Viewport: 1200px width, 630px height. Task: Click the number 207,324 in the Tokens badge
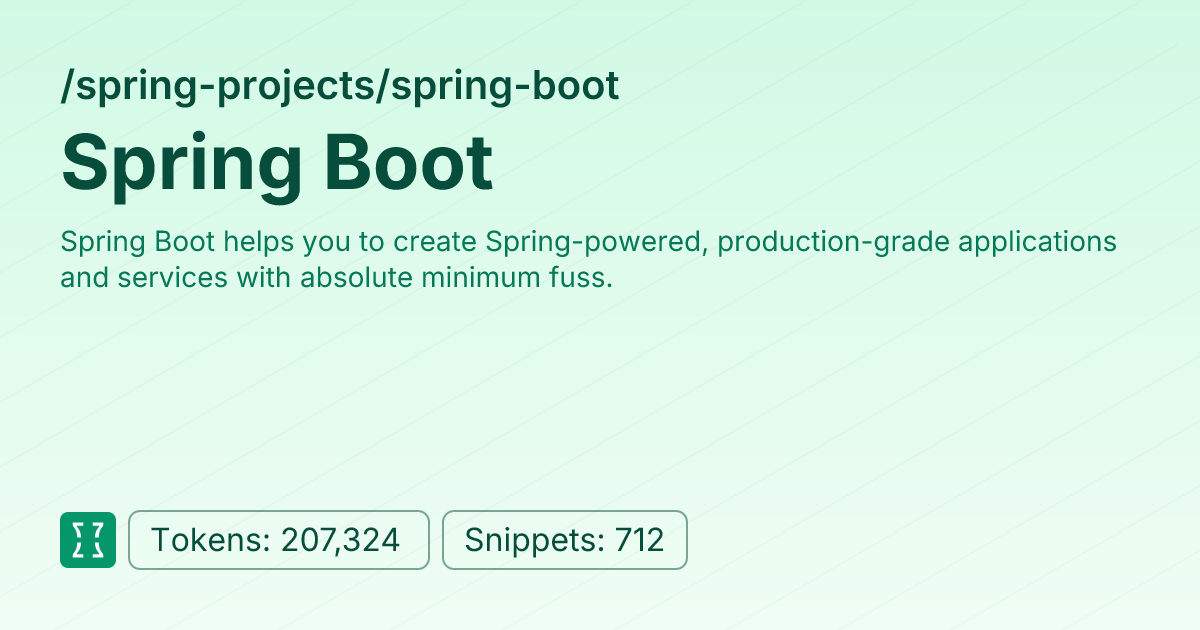tap(340, 541)
